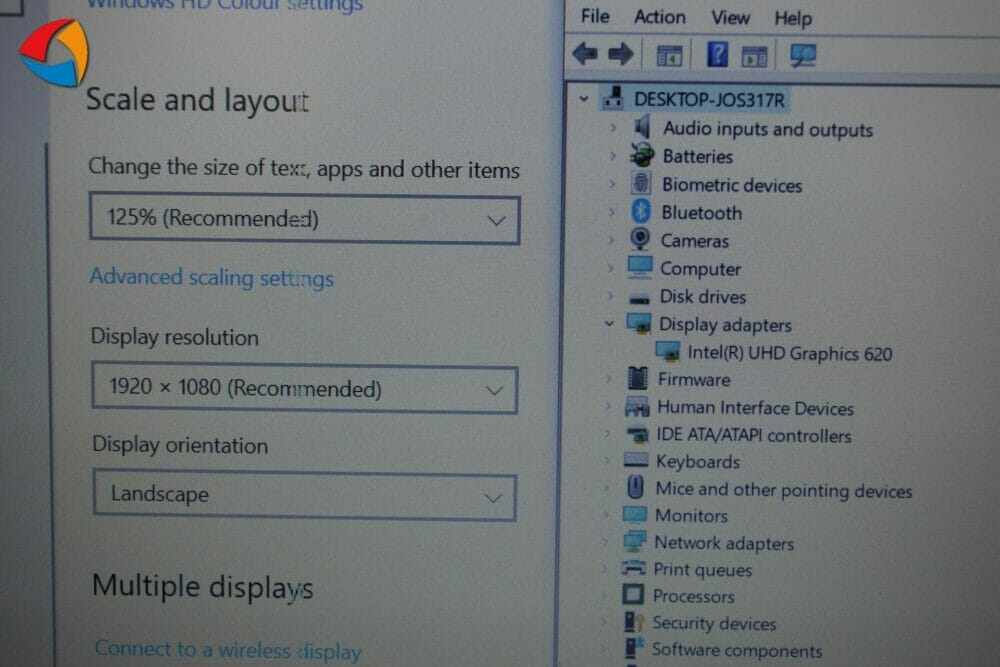Click the Back arrow in Device Manager toolbar
The height and width of the screenshot is (667, 1000).
coord(585,54)
